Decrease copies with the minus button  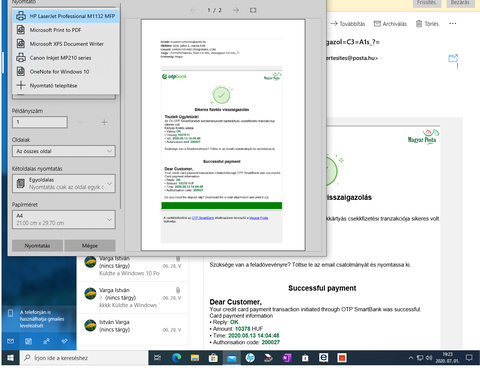coord(80,122)
